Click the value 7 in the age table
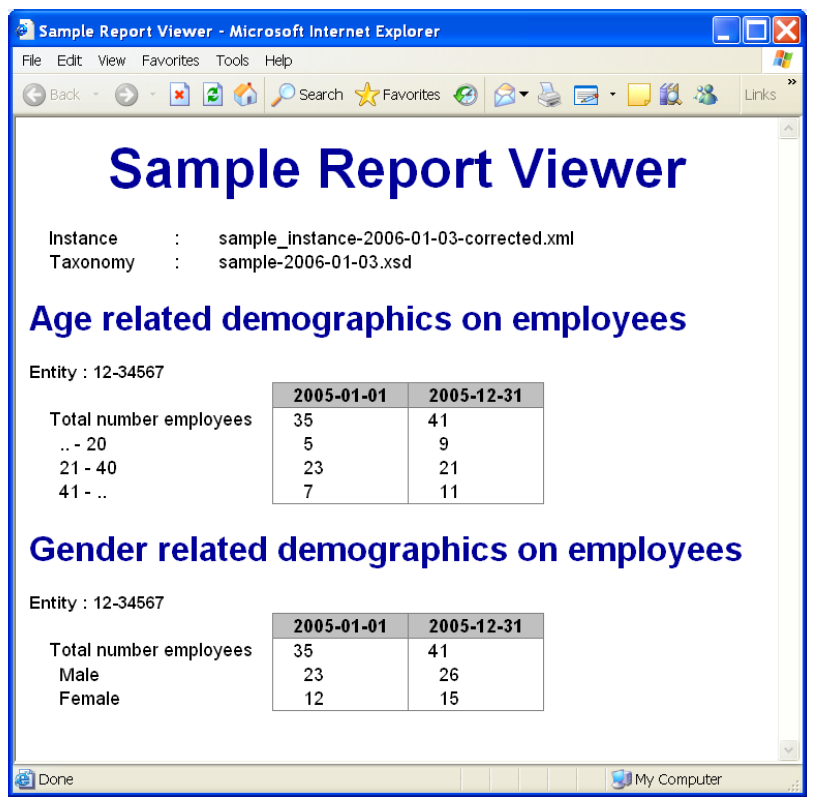Image resolution: width=818 pixels, height=807 pixels. pyautogui.click(x=308, y=492)
